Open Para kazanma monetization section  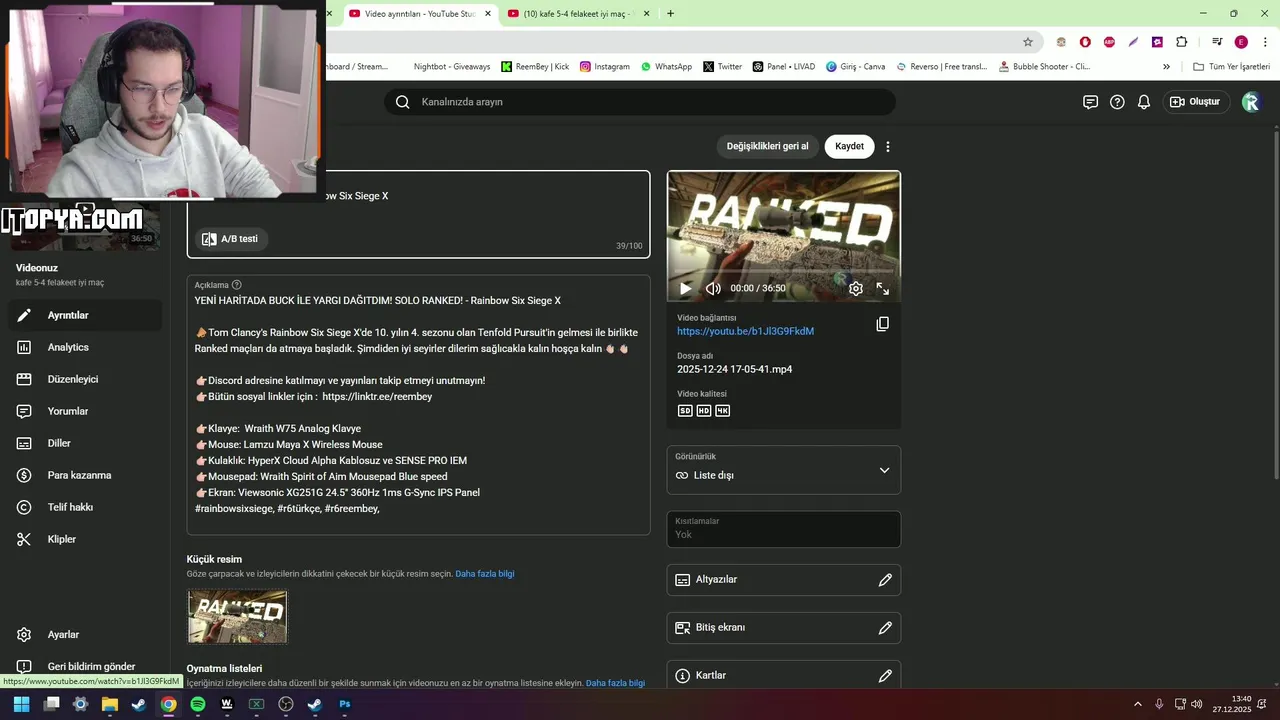pyautogui.click(x=85, y=475)
